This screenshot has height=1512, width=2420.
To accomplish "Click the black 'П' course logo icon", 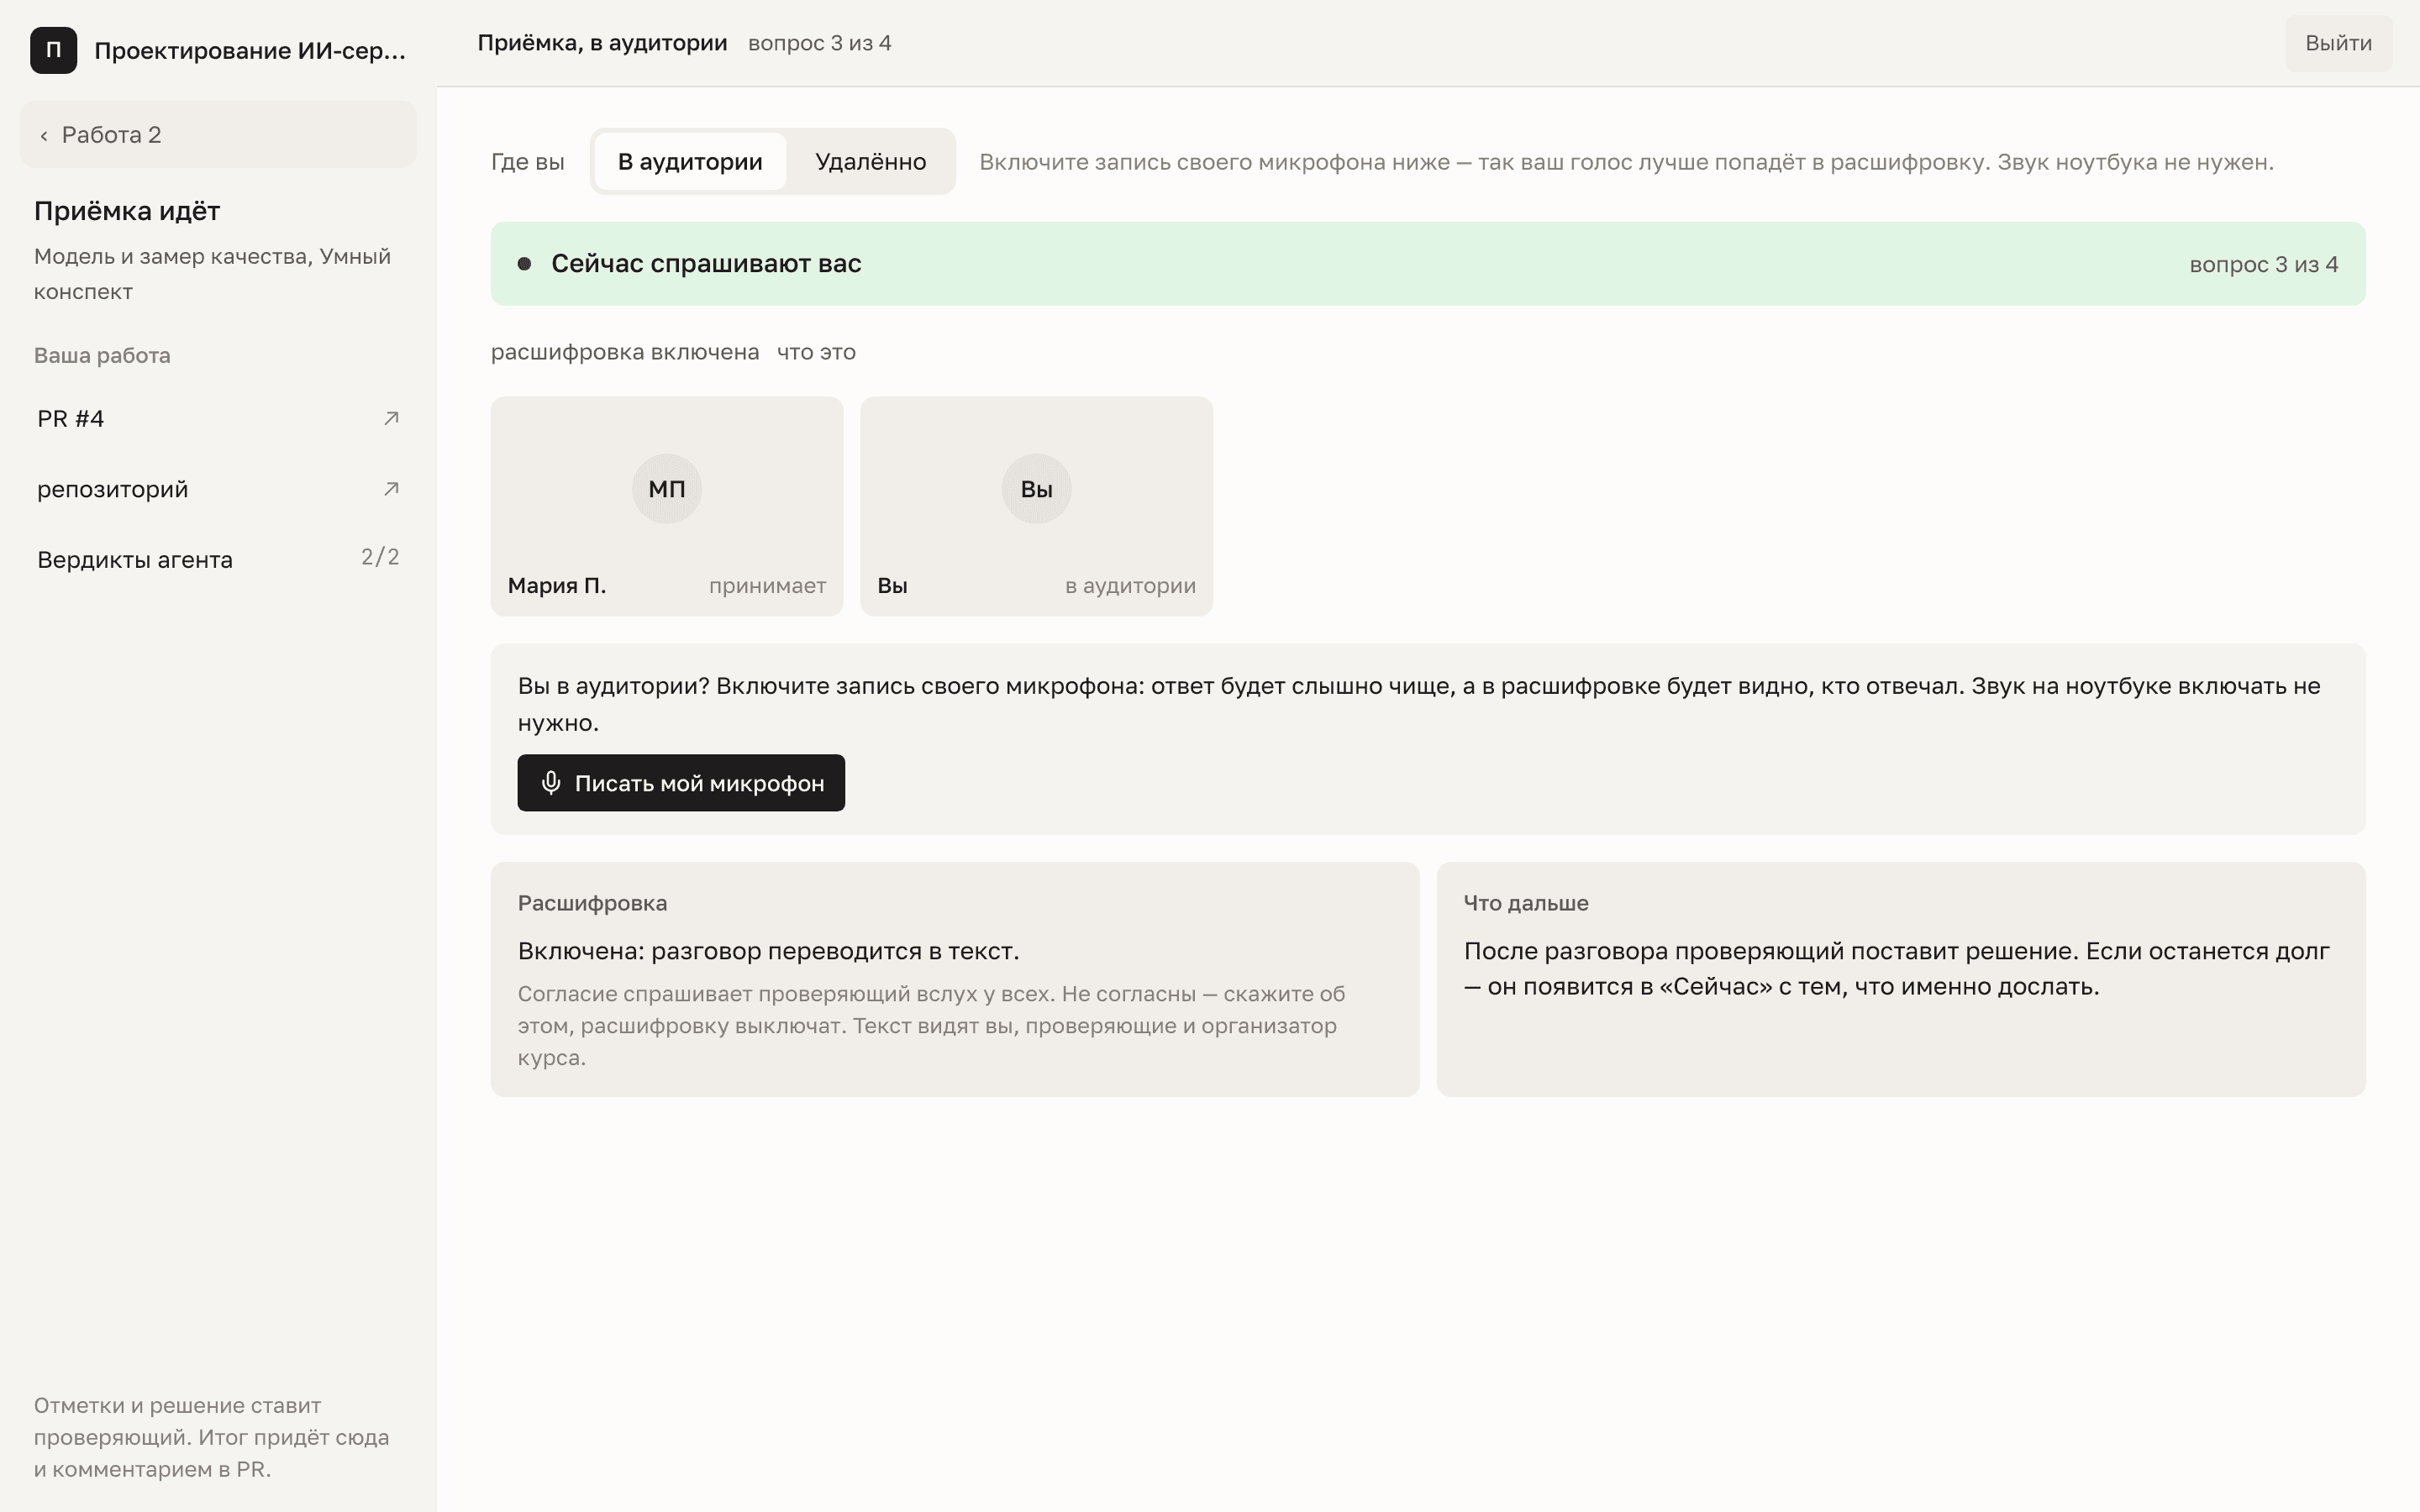I will (x=53, y=50).
